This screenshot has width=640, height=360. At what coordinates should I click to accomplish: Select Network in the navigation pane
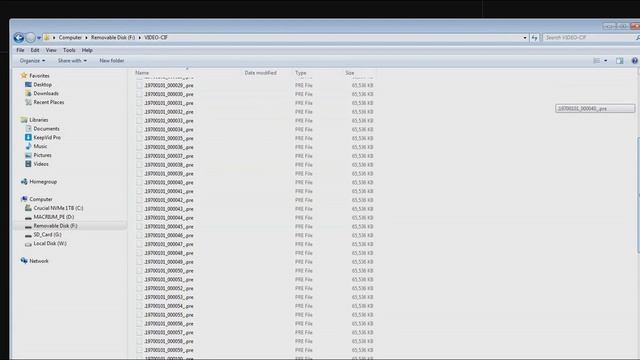pyautogui.click(x=39, y=261)
